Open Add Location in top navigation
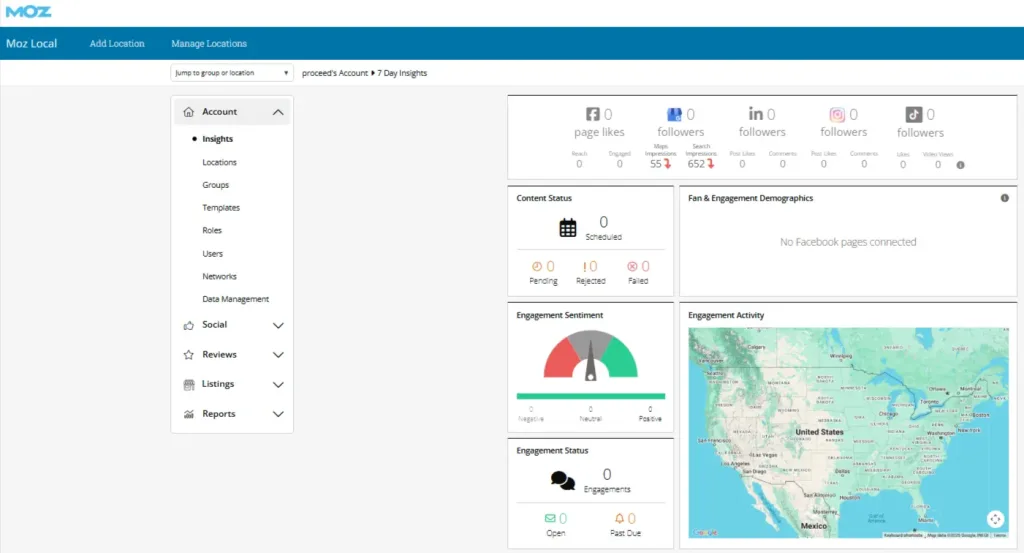Image resolution: width=1024 pixels, height=553 pixels. (x=117, y=44)
